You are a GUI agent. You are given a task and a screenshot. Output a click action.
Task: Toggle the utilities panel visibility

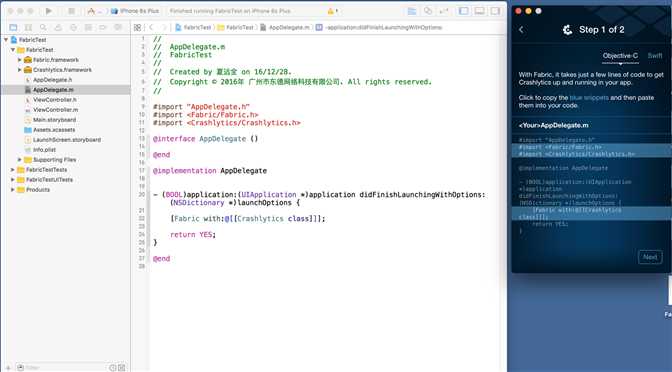point(495,11)
